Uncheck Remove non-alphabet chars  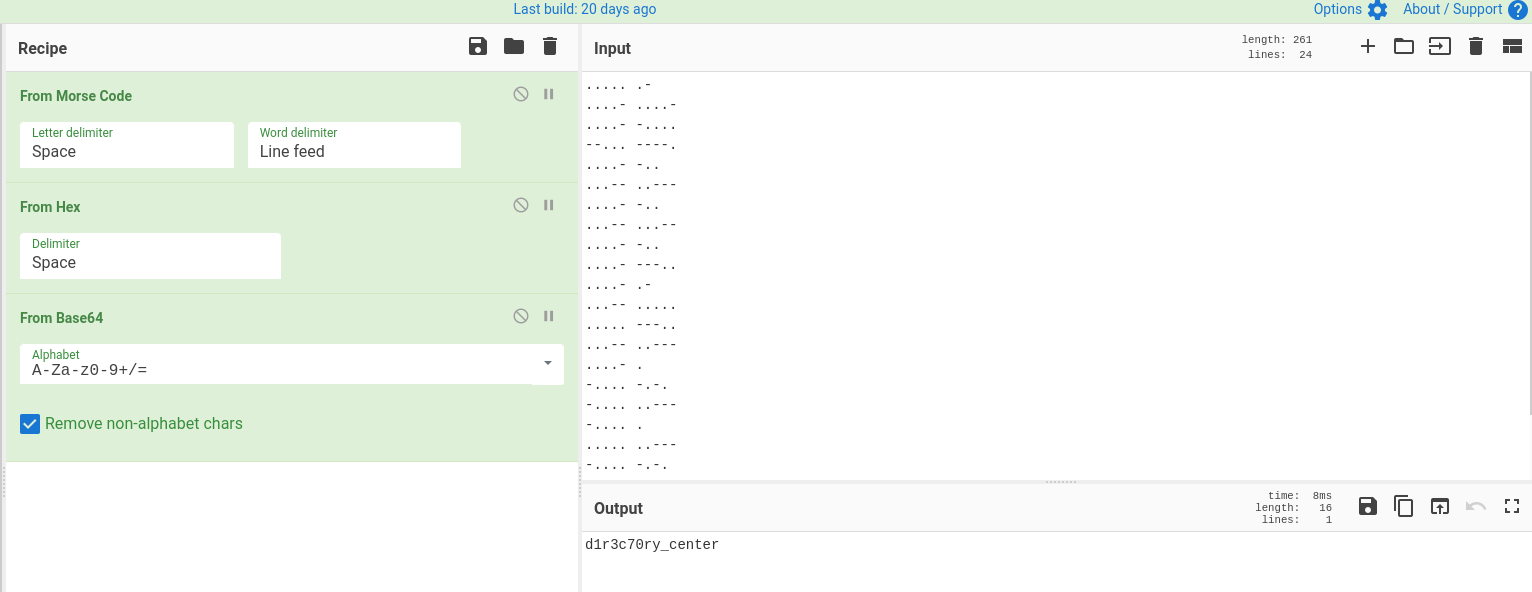tap(30, 424)
